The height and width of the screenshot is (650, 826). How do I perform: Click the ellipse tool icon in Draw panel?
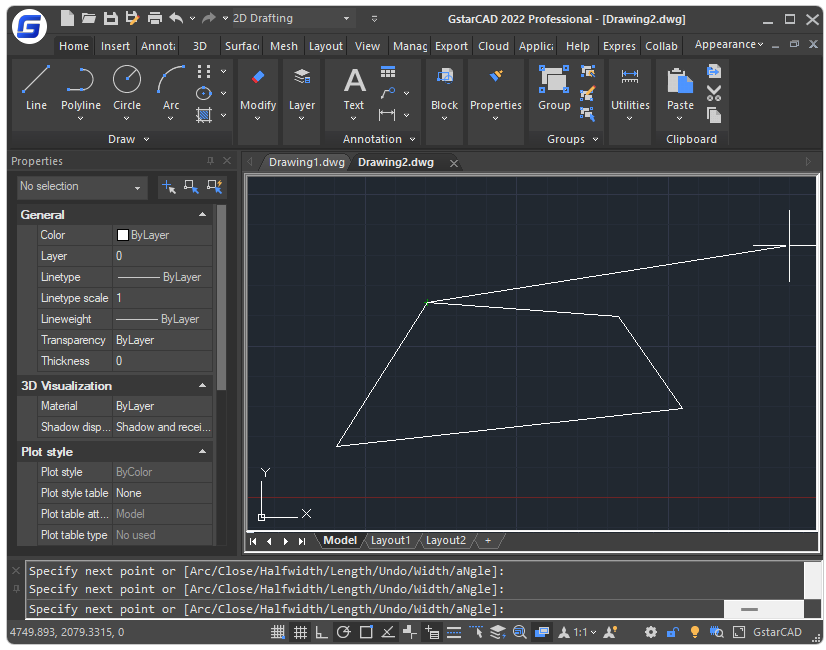204,93
